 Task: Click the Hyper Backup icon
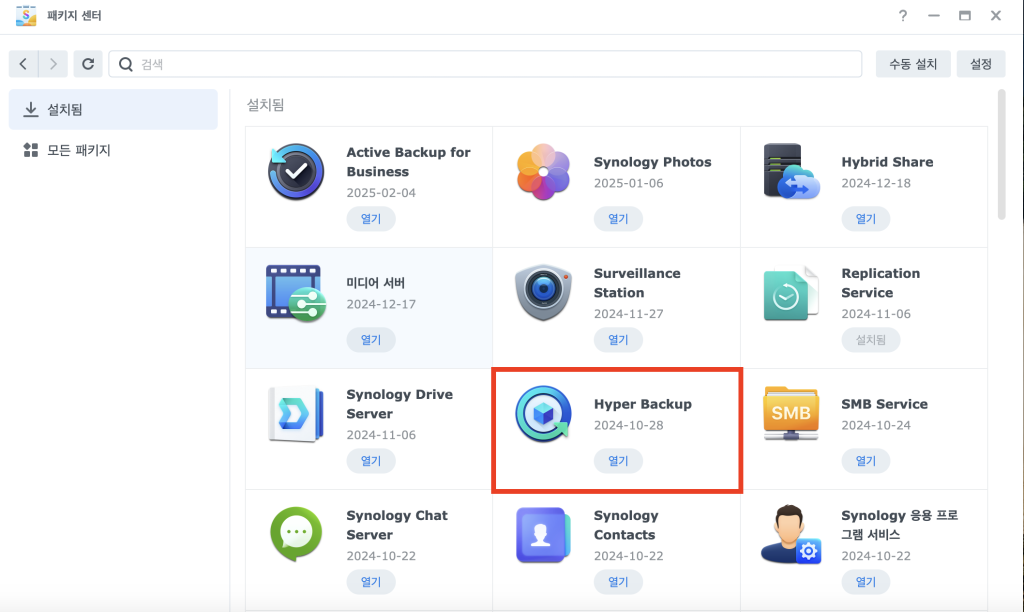tap(543, 413)
